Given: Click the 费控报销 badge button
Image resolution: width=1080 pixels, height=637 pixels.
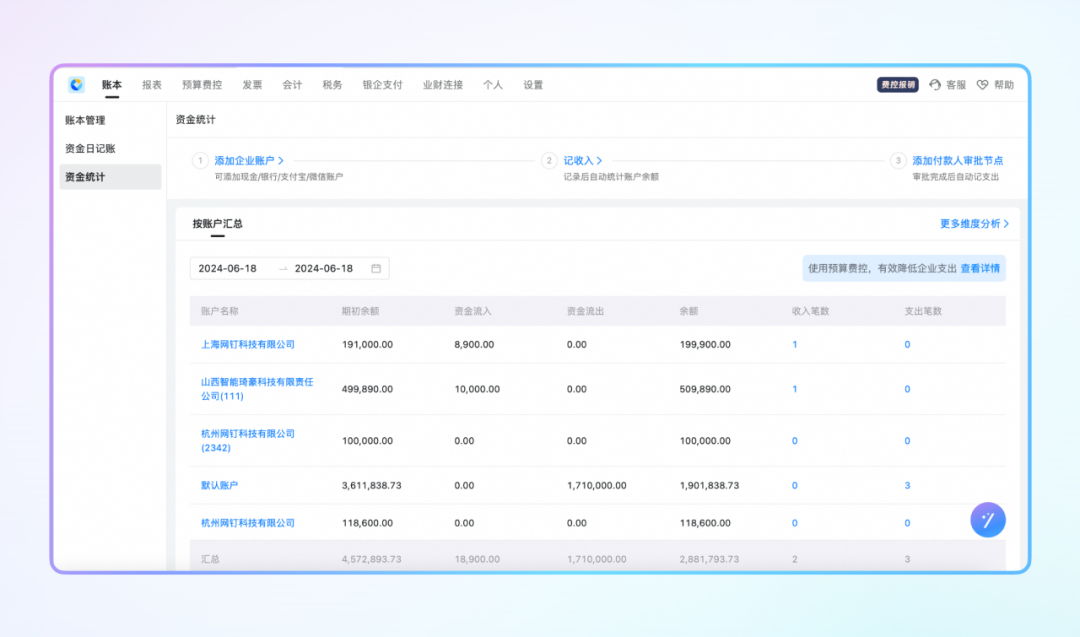Looking at the screenshot, I should tap(897, 85).
